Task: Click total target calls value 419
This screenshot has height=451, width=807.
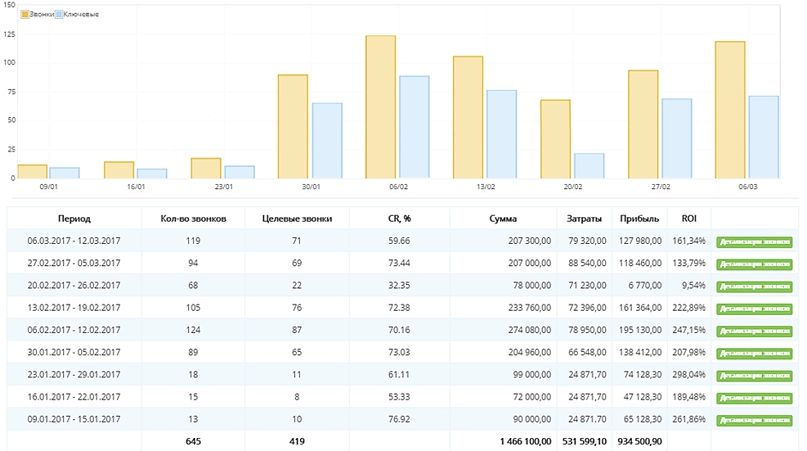Action: pos(297,442)
